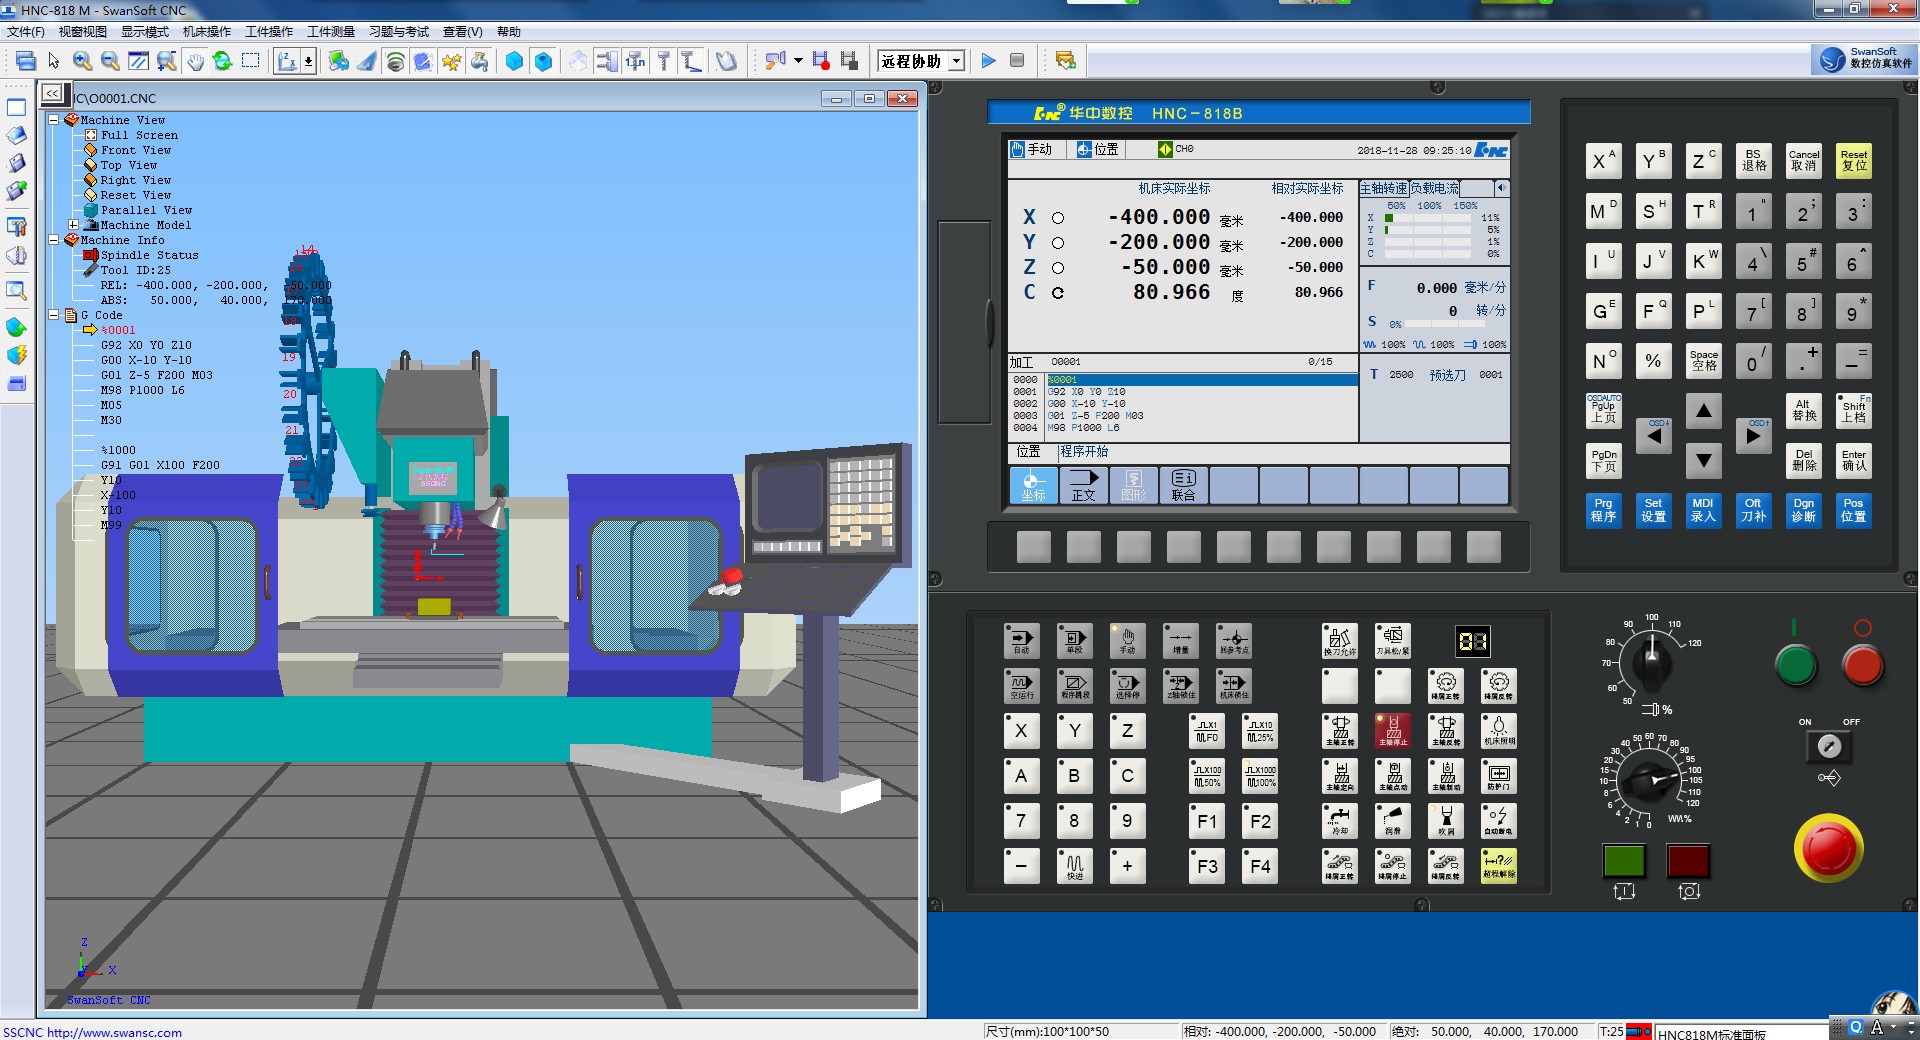Select Front View in the tree
1920x1040 pixels.
tap(135, 150)
